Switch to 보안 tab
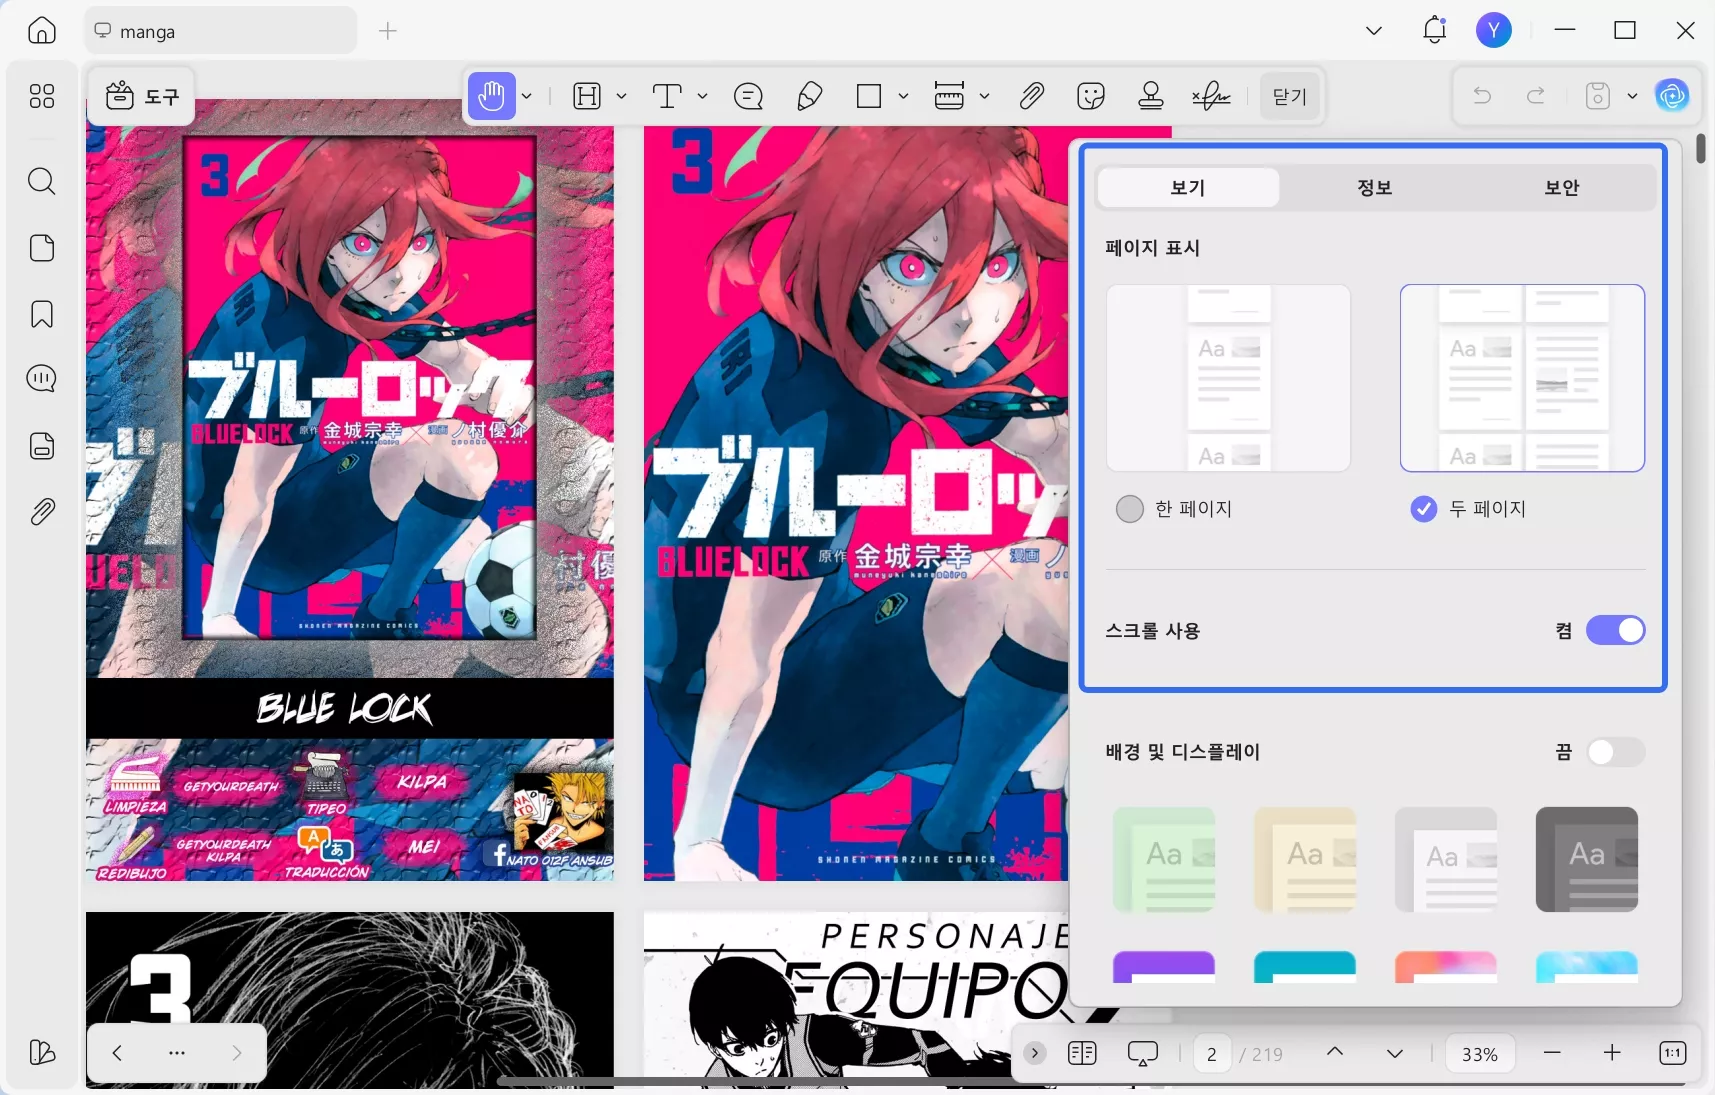The height and width of the screenshot is (1095, 1715). pyautogui.click(x=1562, y=187)
